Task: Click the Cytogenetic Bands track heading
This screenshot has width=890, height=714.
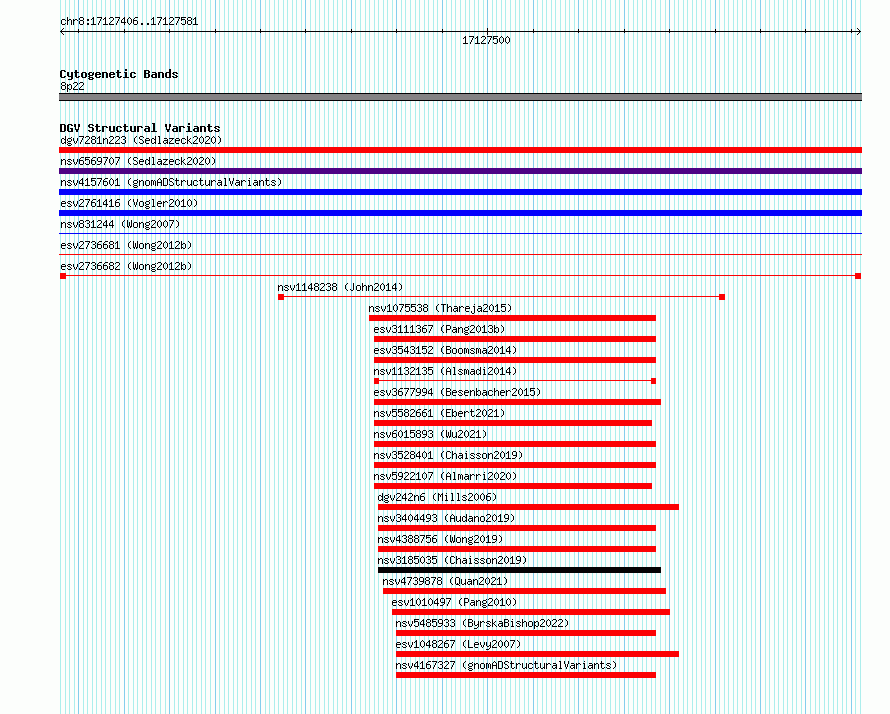Action: [x=119, y=74]
